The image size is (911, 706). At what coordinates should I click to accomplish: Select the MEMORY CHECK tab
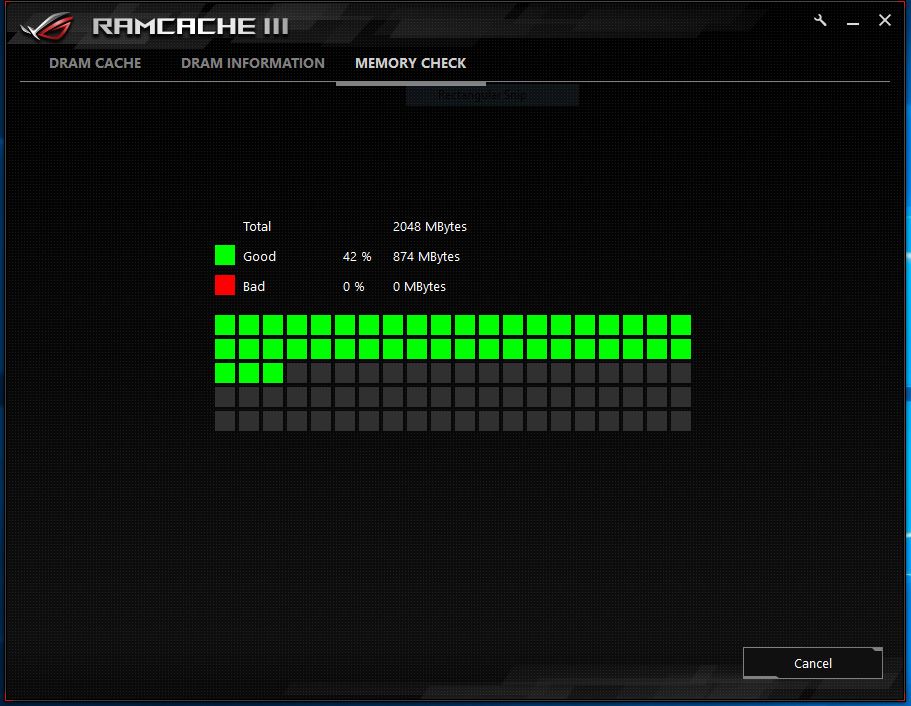click(x=411, y=63)
